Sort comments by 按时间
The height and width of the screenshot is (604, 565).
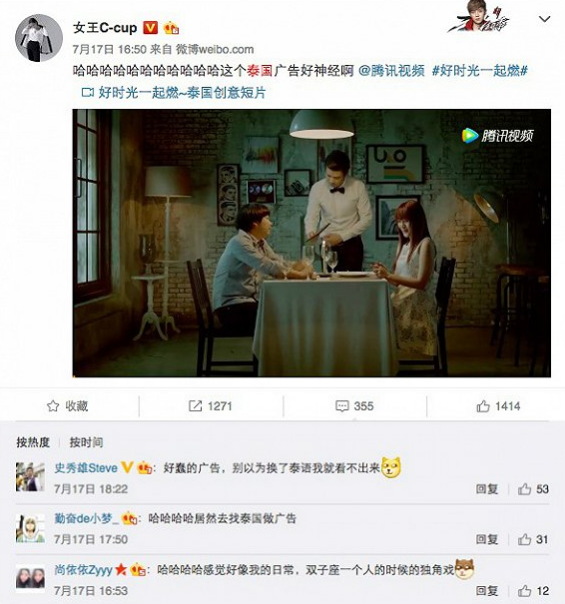tap(86, 442)
